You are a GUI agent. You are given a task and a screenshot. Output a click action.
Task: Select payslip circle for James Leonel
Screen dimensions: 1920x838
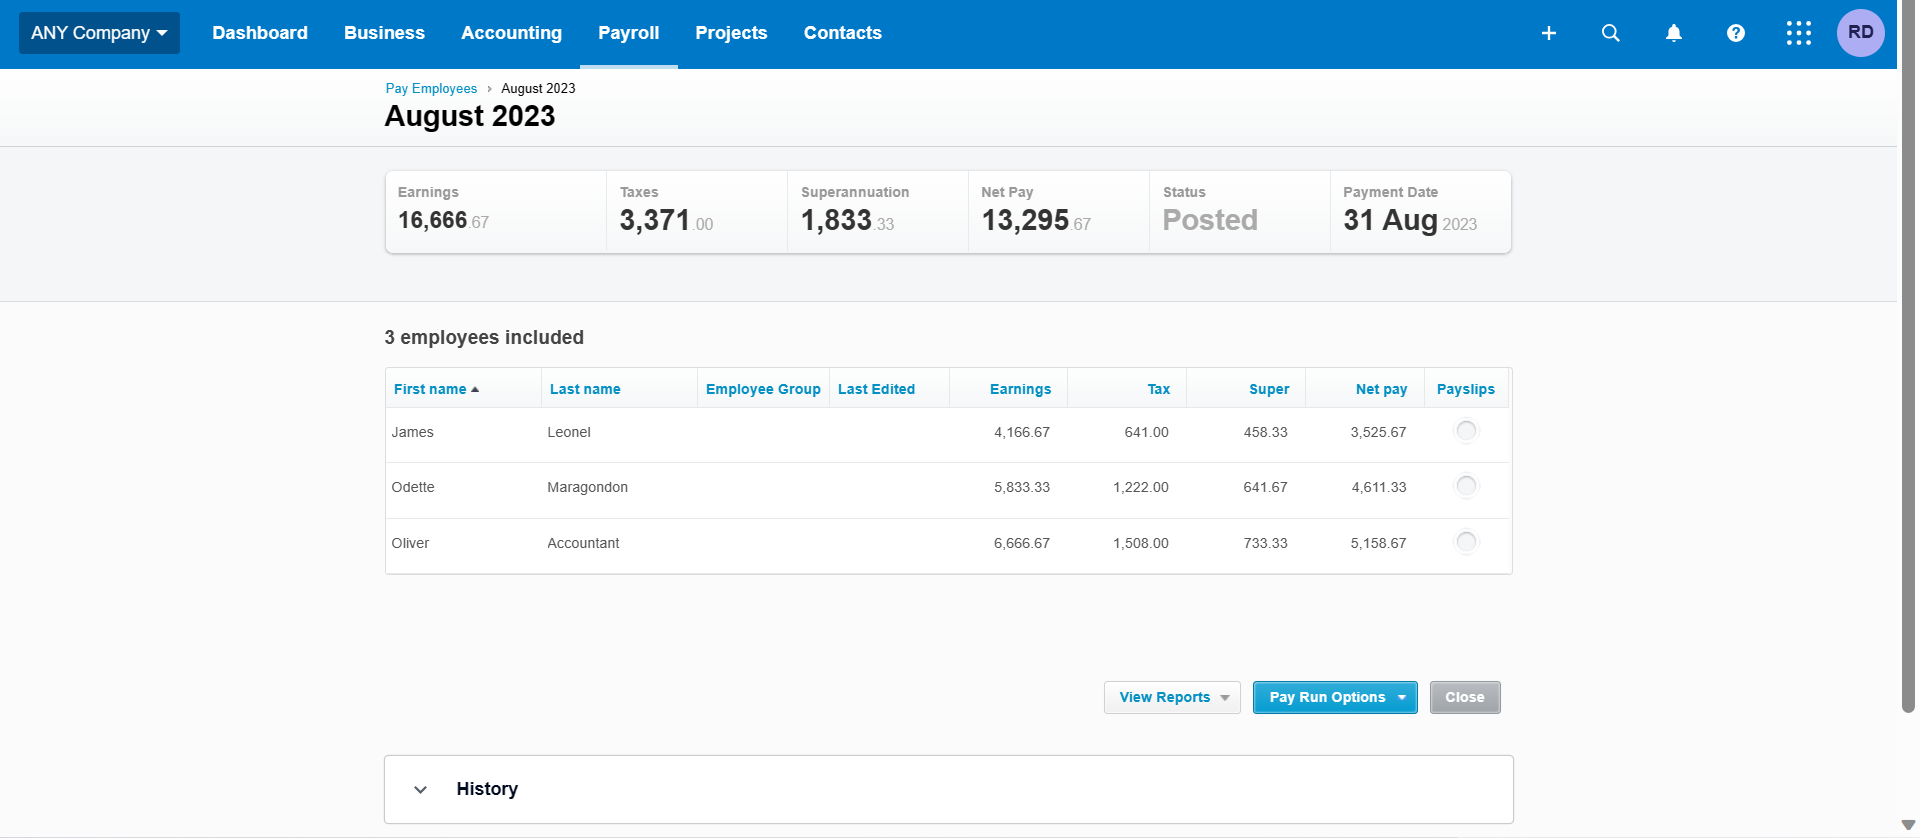[1466, 431]
